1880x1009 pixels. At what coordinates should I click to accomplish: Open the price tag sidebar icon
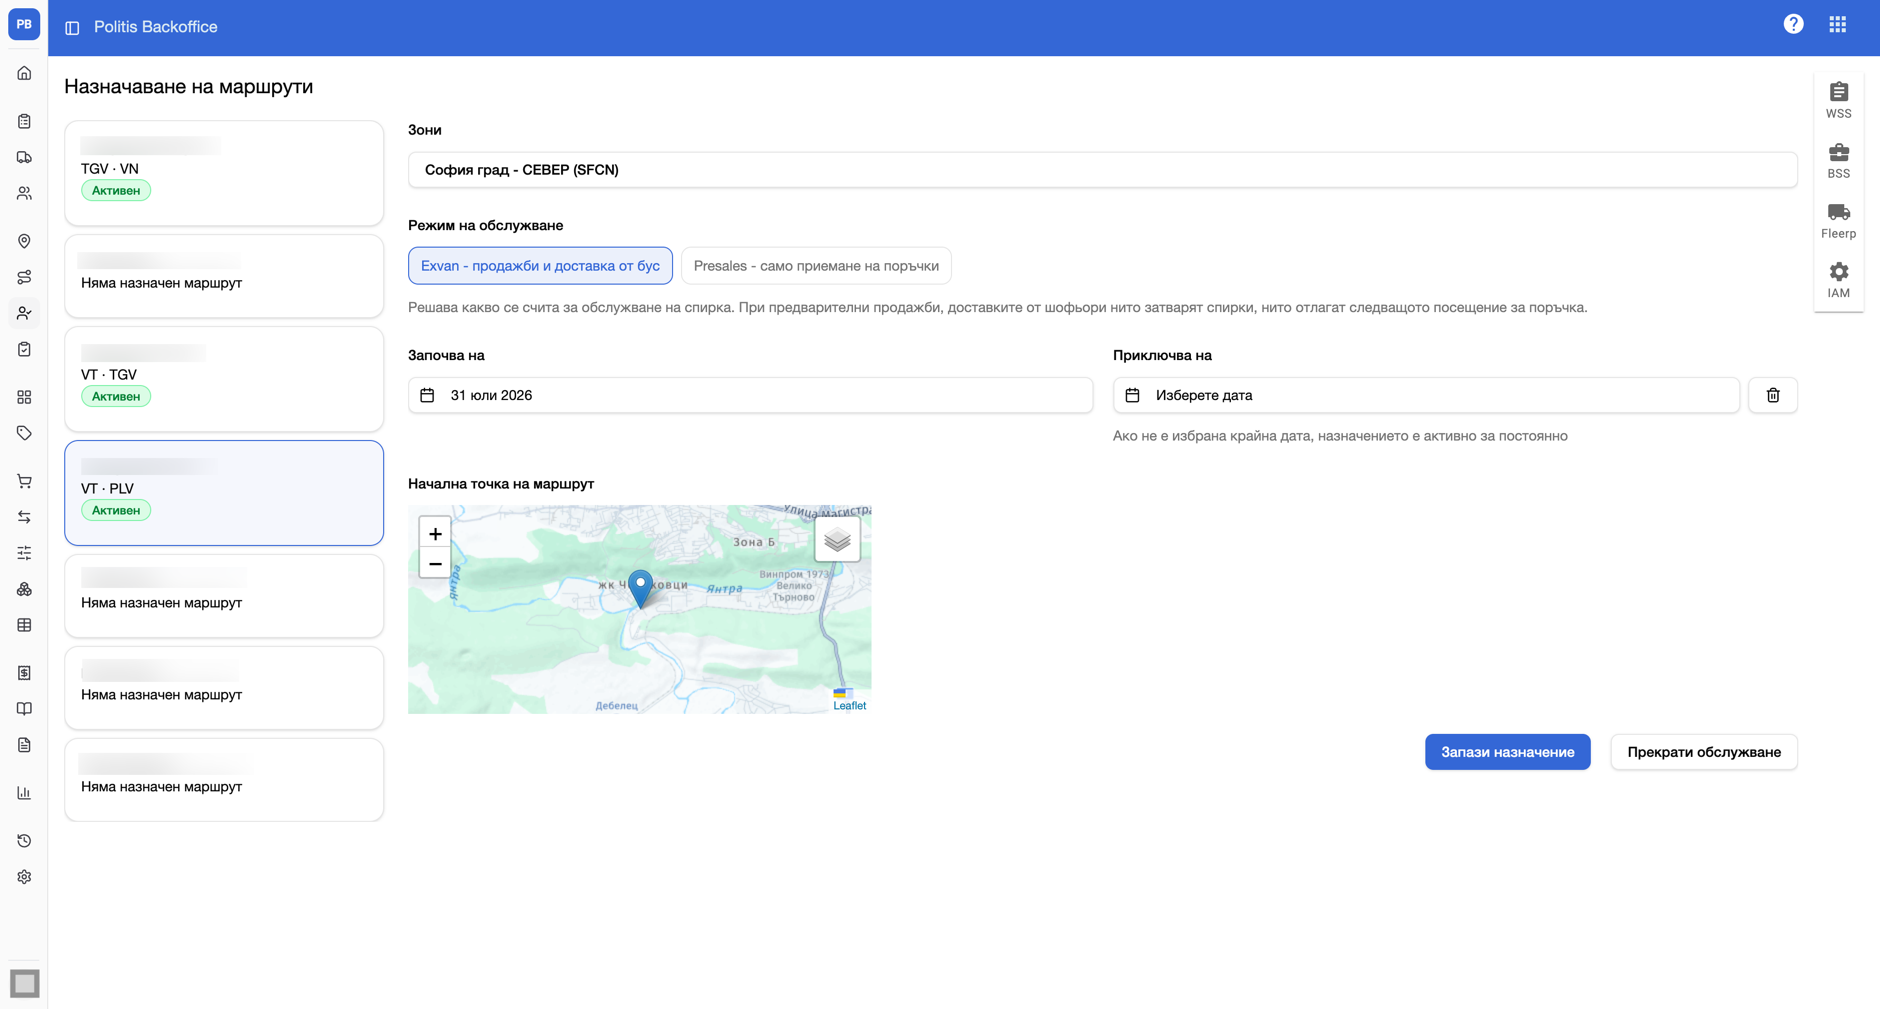(24, 433)
